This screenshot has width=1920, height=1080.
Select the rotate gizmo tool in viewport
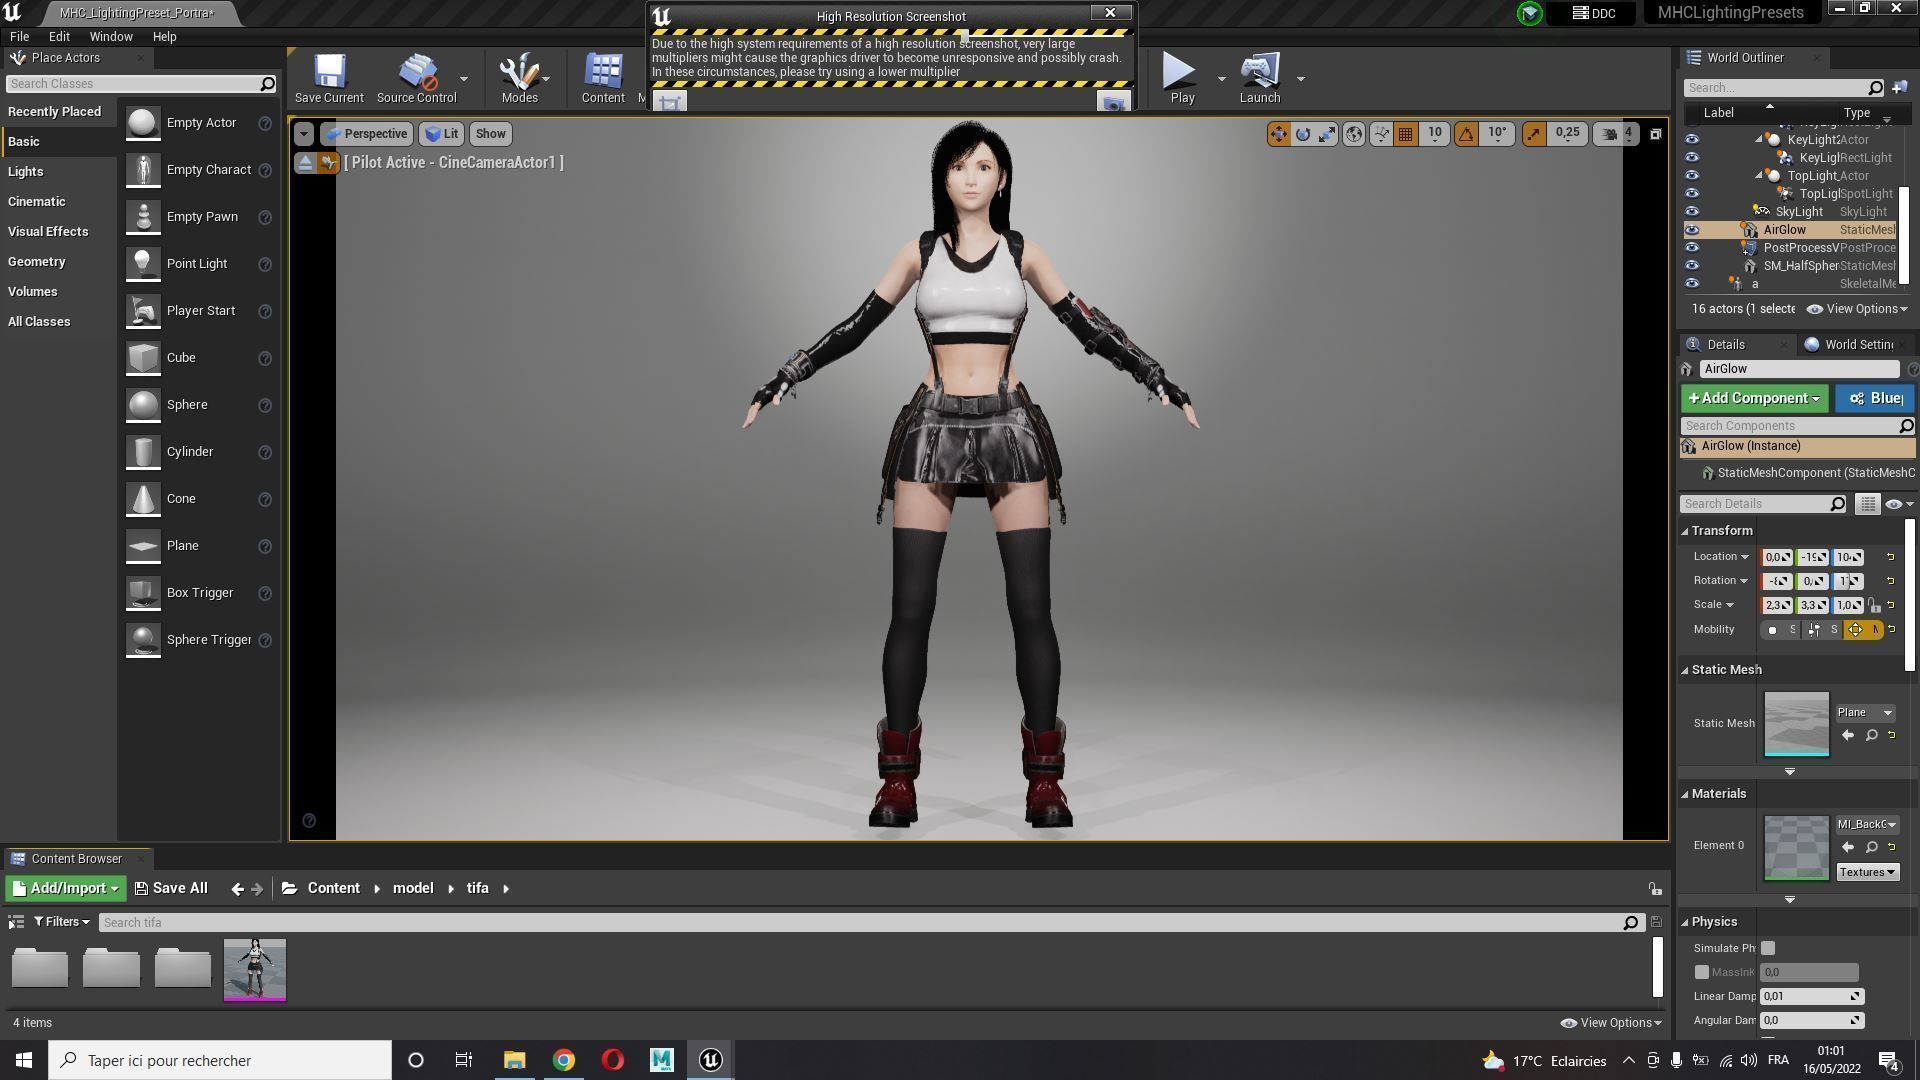coord(1302,134)
